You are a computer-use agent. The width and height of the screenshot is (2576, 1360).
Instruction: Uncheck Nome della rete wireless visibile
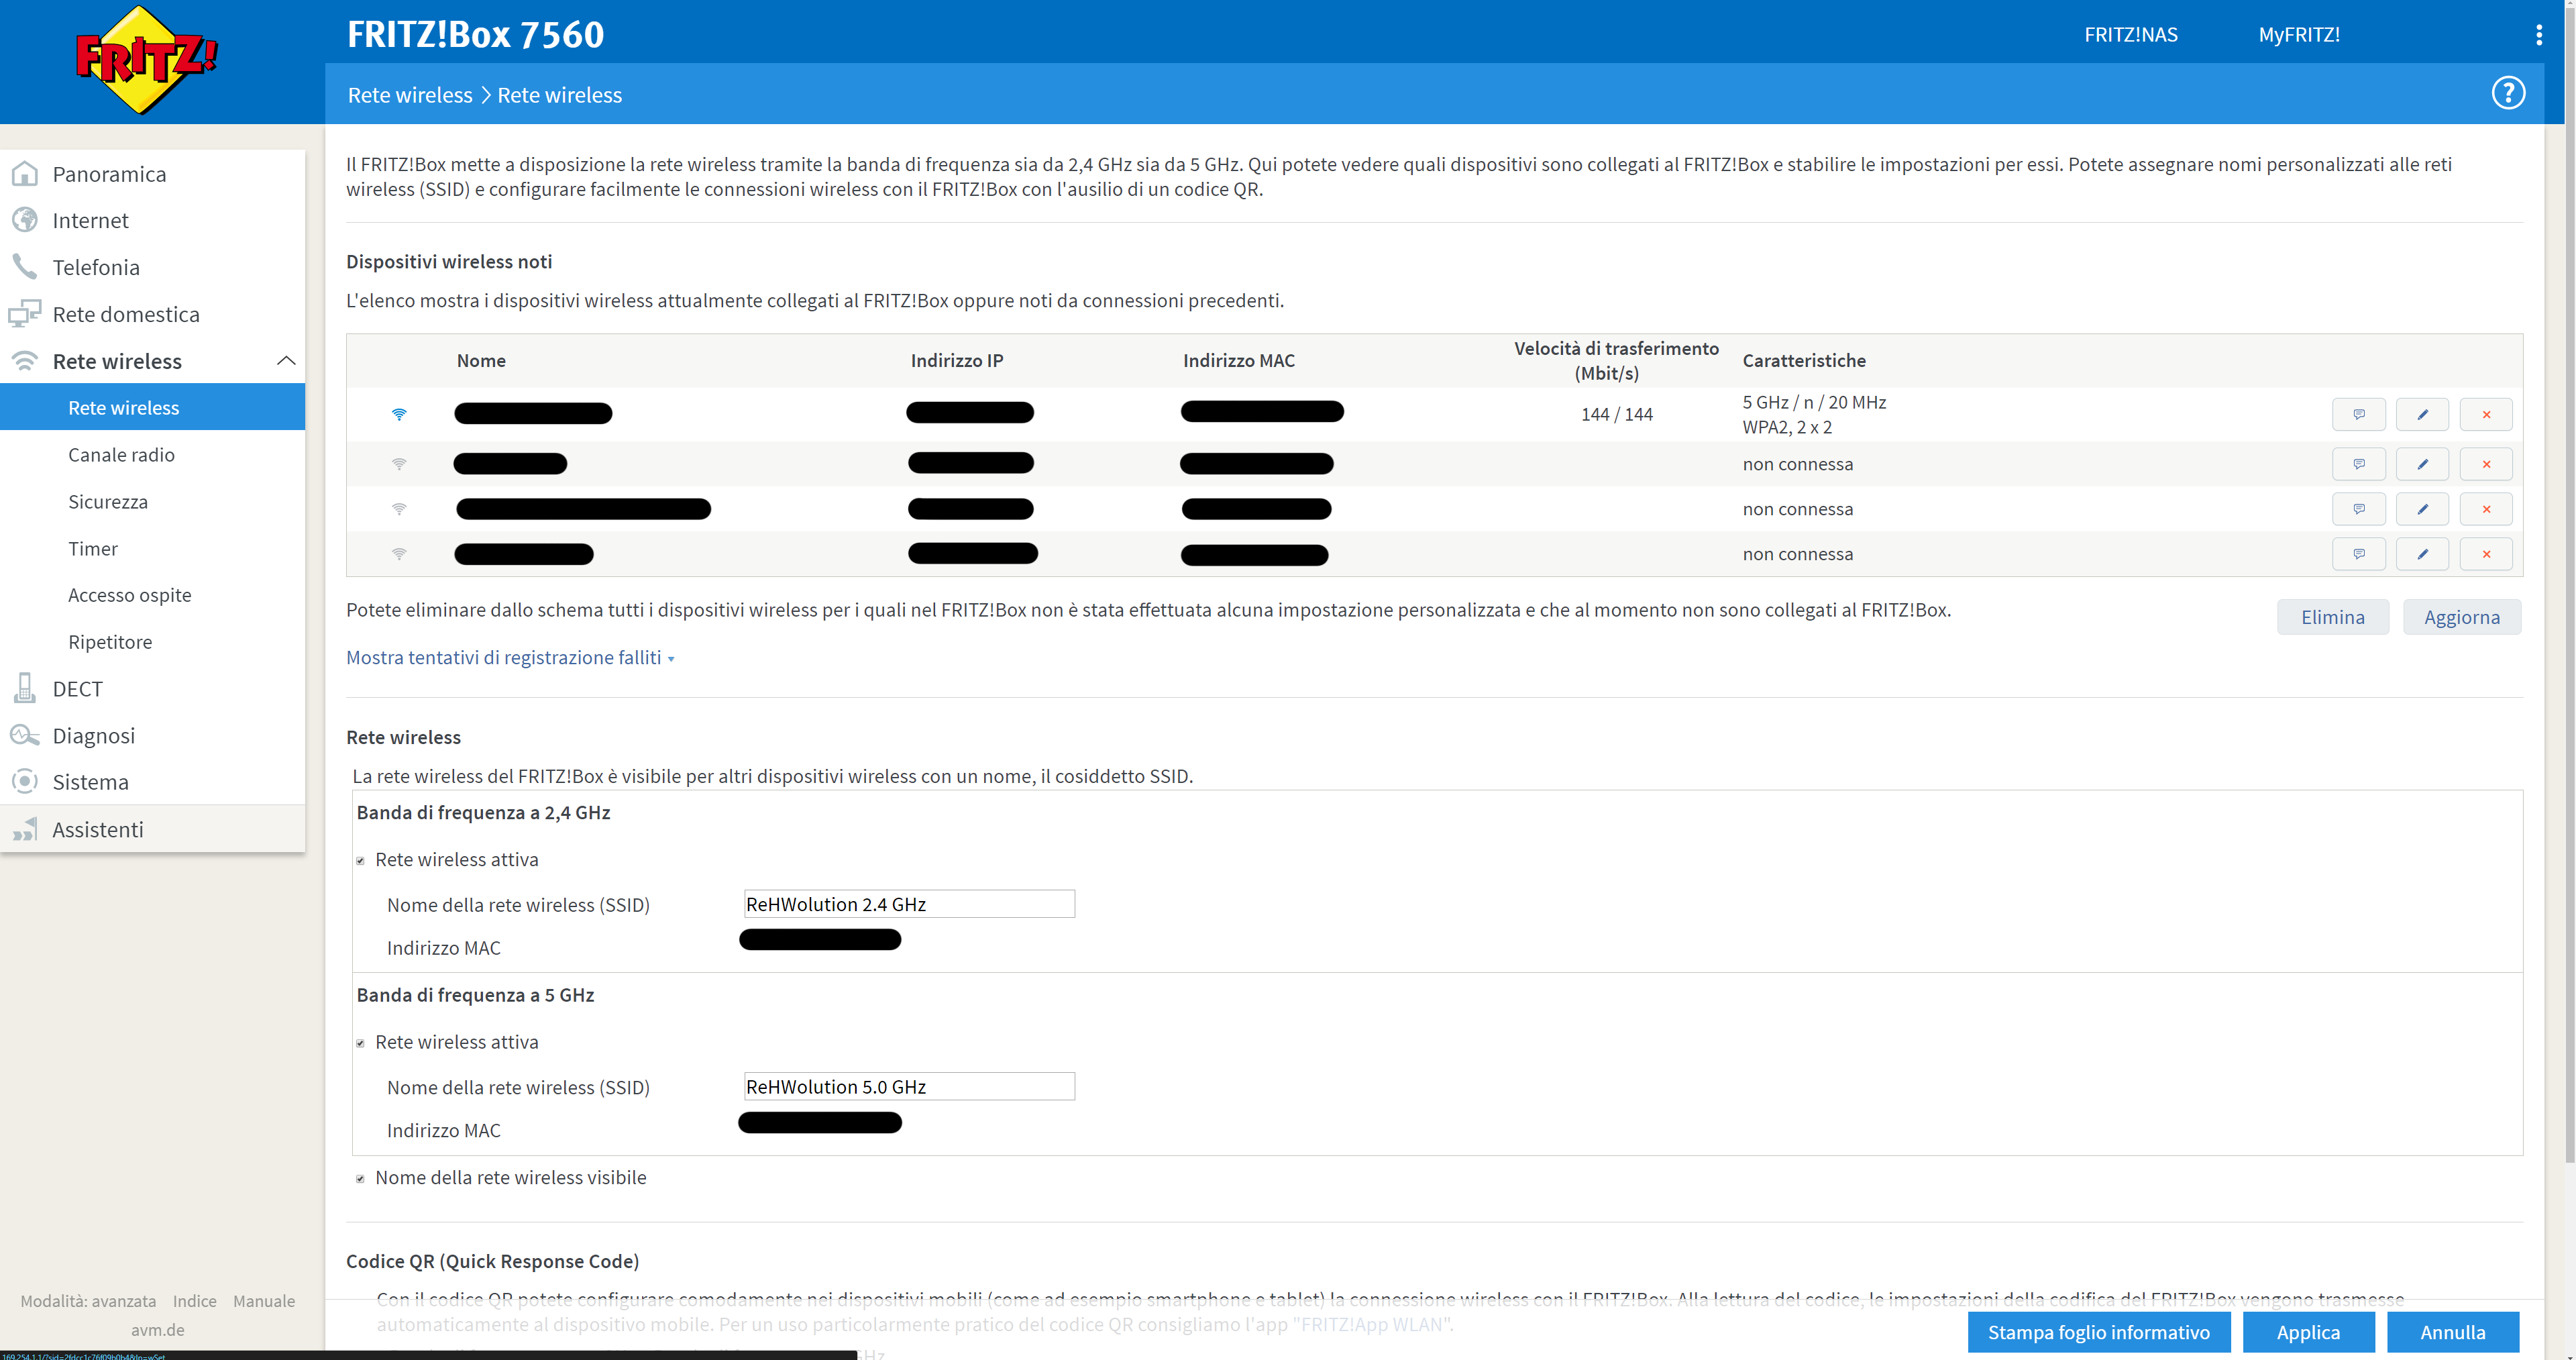coord(361,1178)
